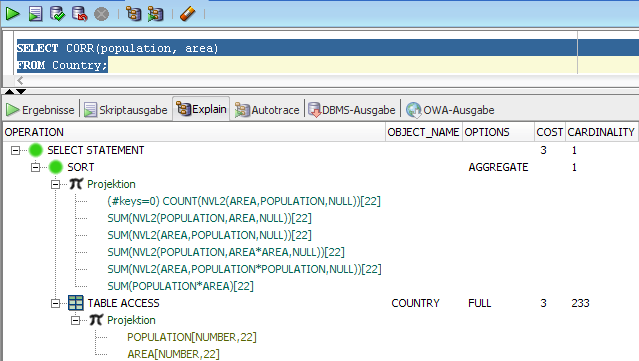Collapse the SORT node
The height and width of the screenshot is (361, 639).
[x=35, y=167]
